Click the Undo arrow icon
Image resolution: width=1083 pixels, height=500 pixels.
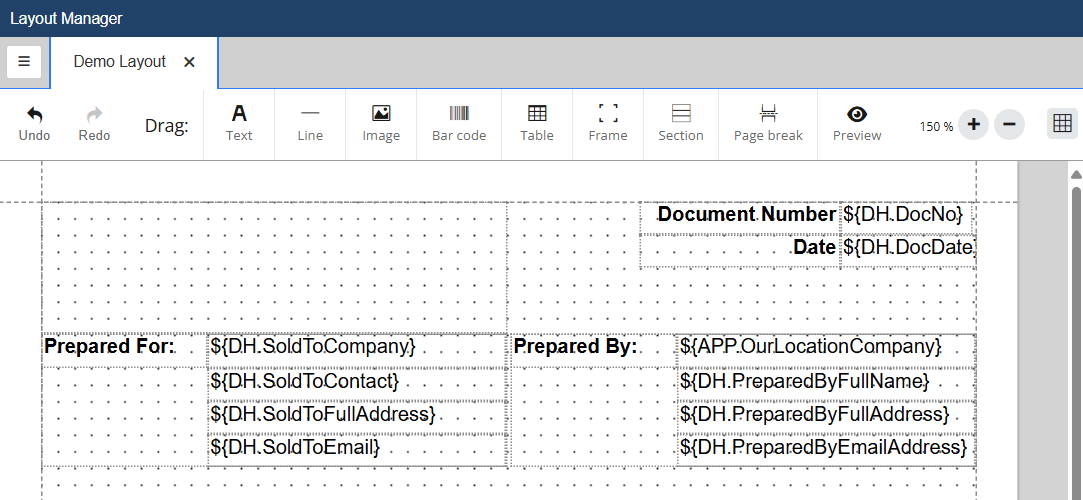34,114
